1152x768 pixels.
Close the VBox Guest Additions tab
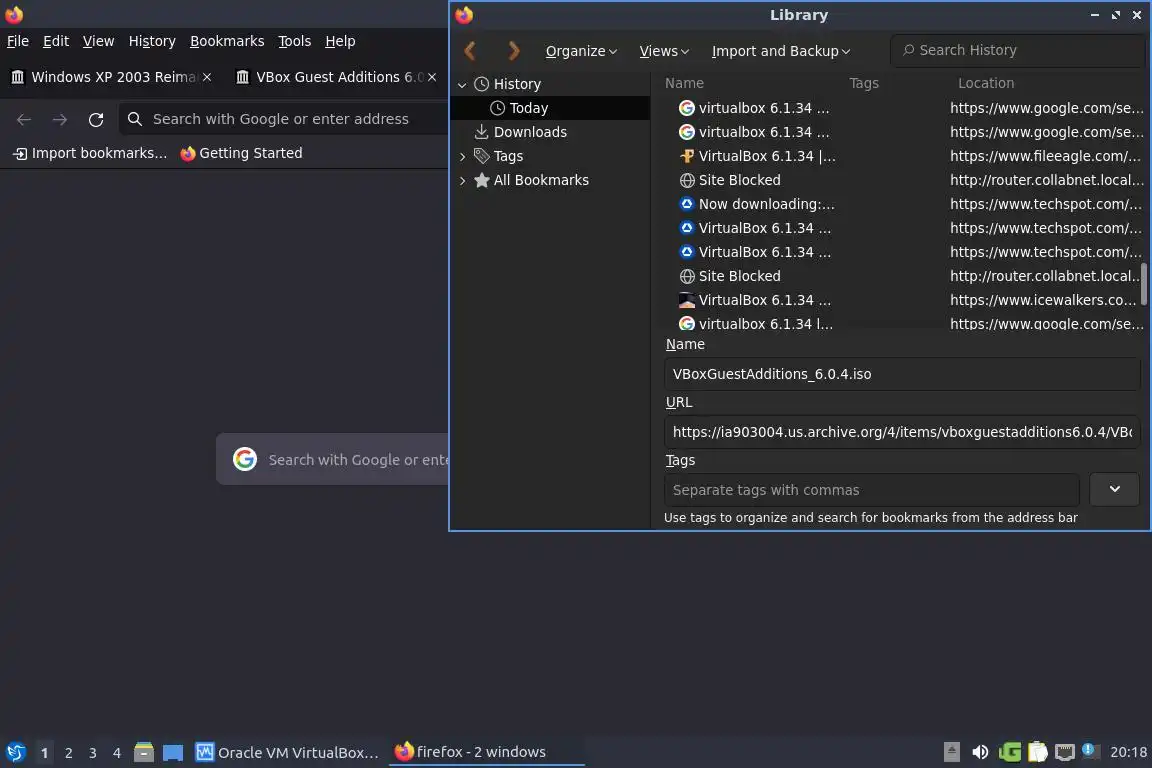pos(432,77)
